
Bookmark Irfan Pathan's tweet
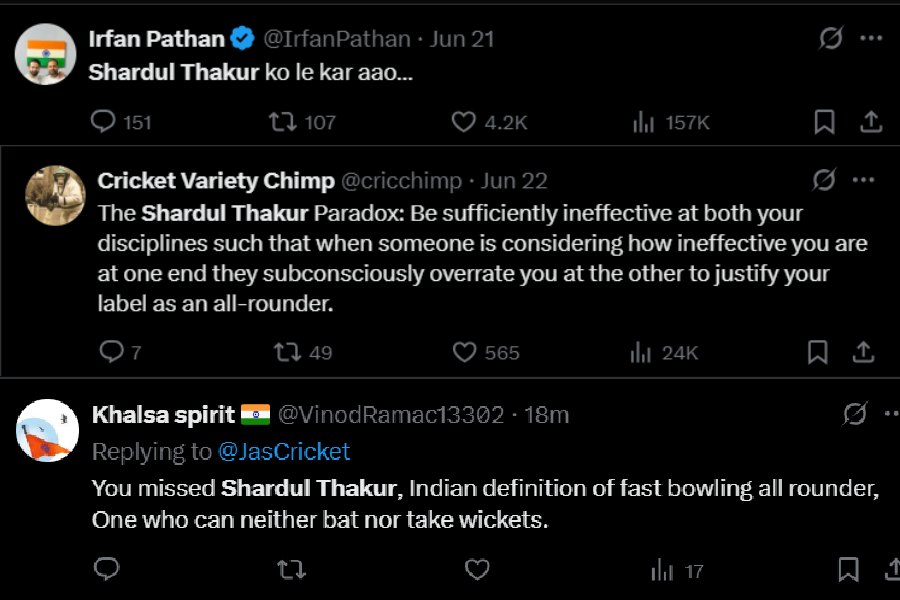[824, 122]
